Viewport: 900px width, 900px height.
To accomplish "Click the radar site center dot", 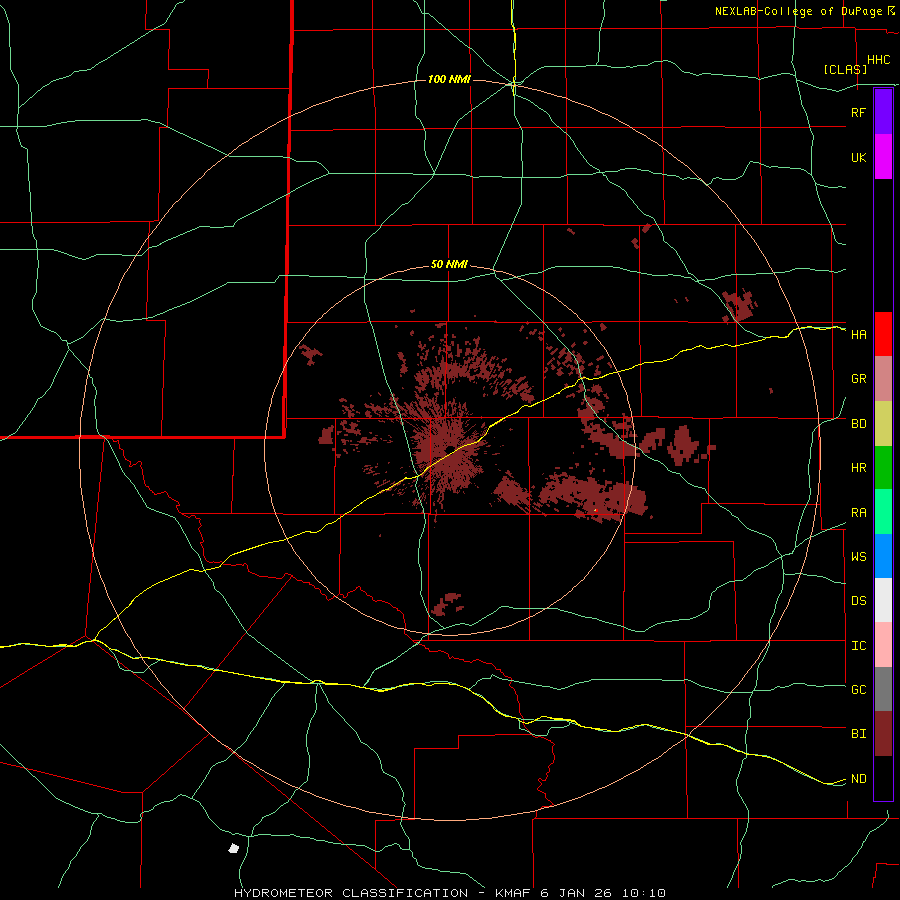I will [x=451, y=448].
